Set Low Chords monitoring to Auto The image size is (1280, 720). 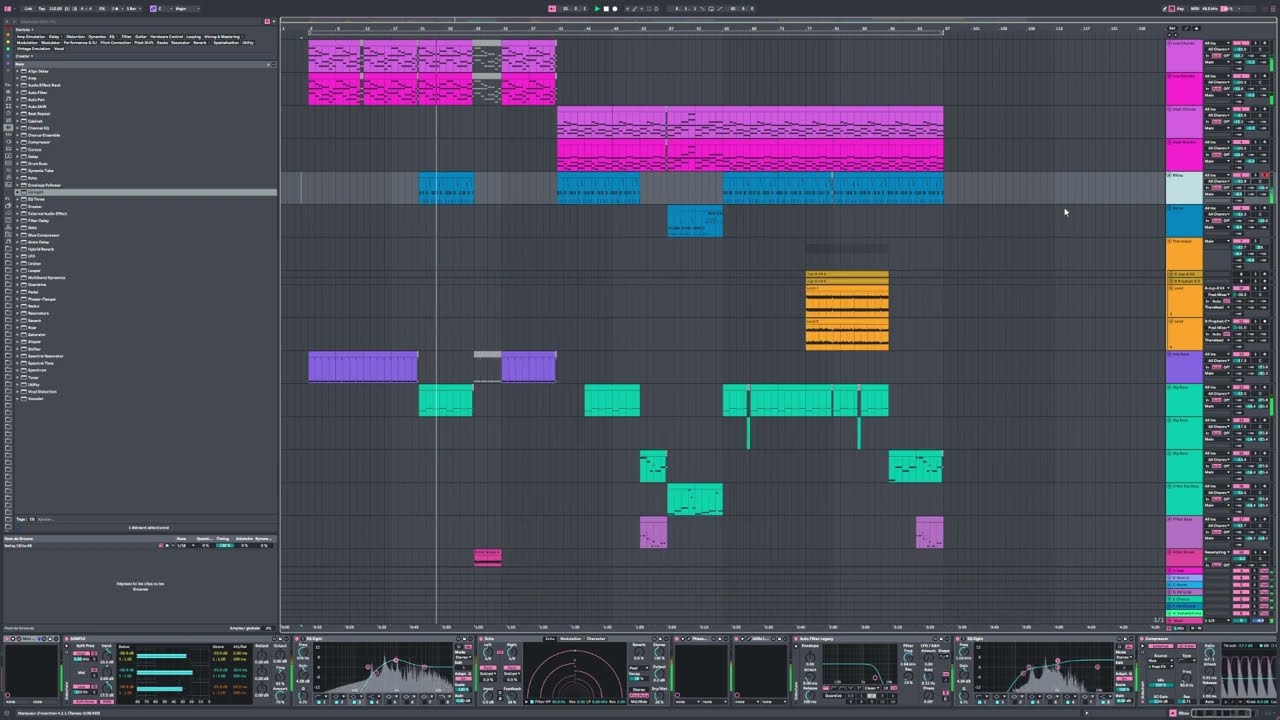[1217, 56]
